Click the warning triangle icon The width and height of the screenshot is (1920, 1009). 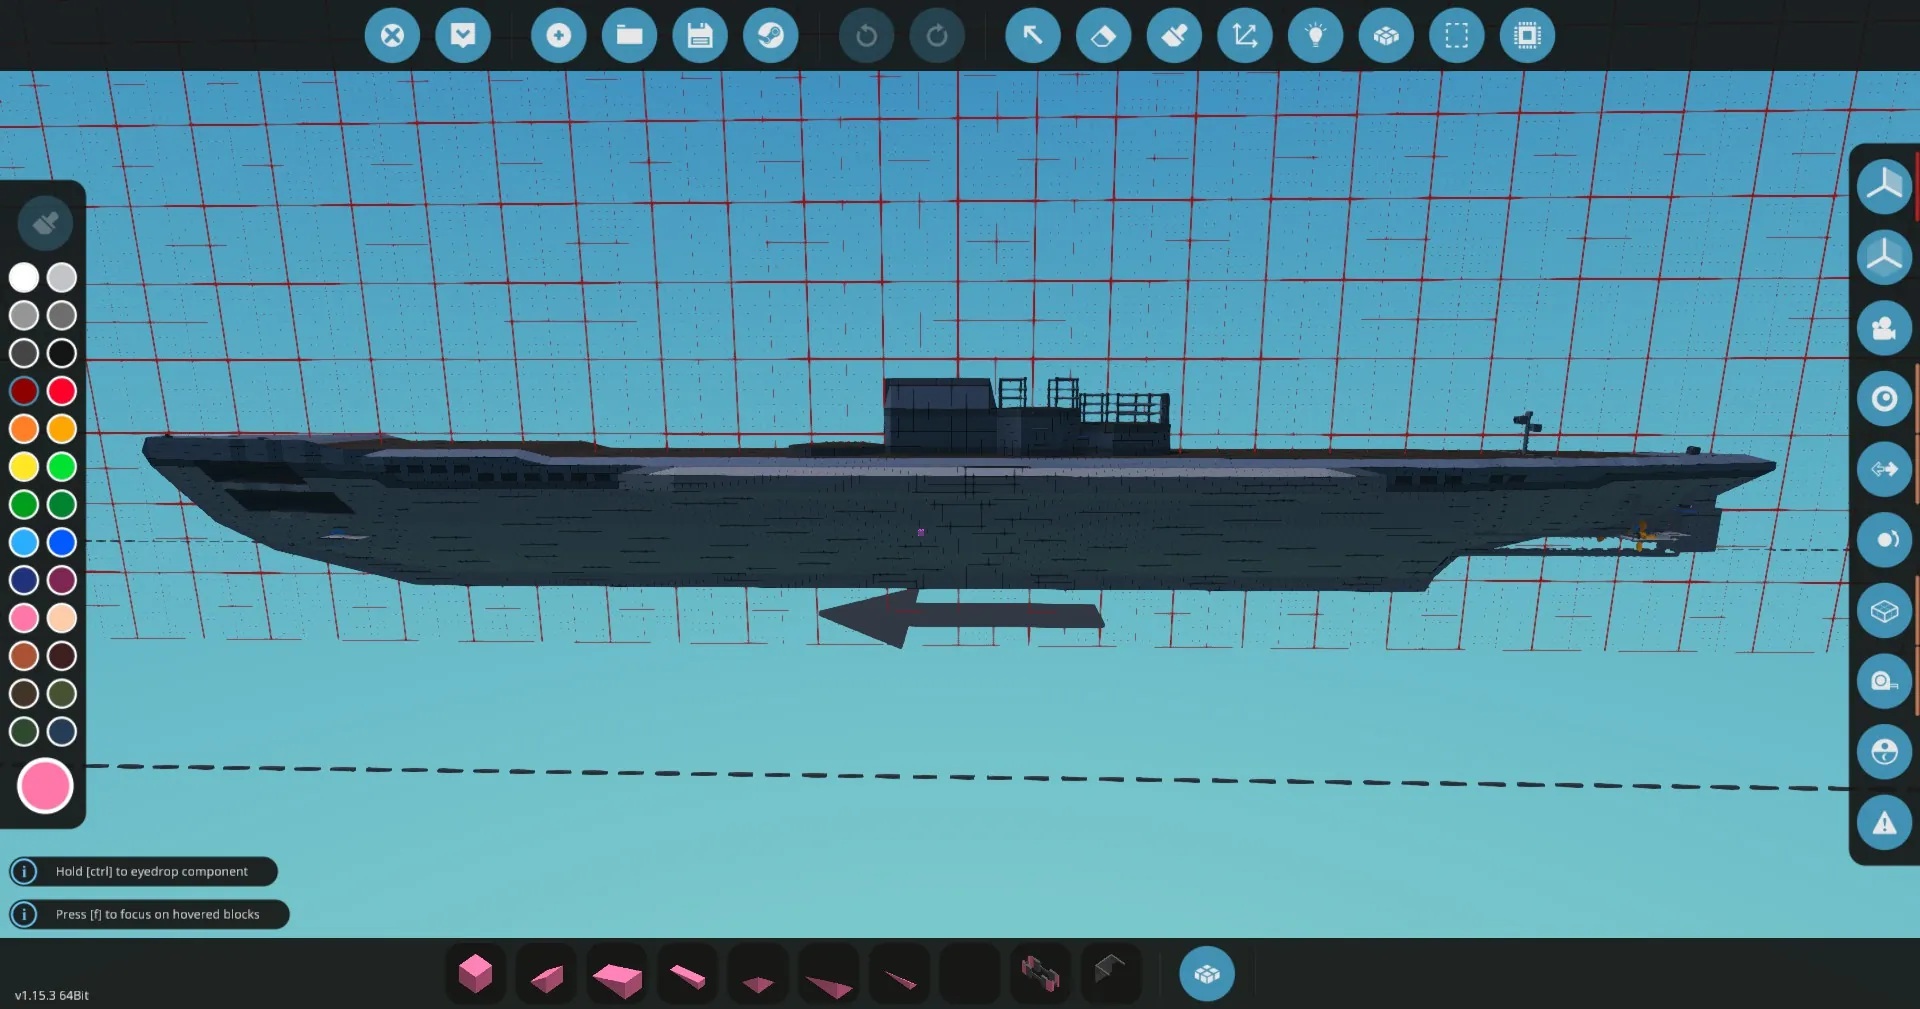[1884, 823]
